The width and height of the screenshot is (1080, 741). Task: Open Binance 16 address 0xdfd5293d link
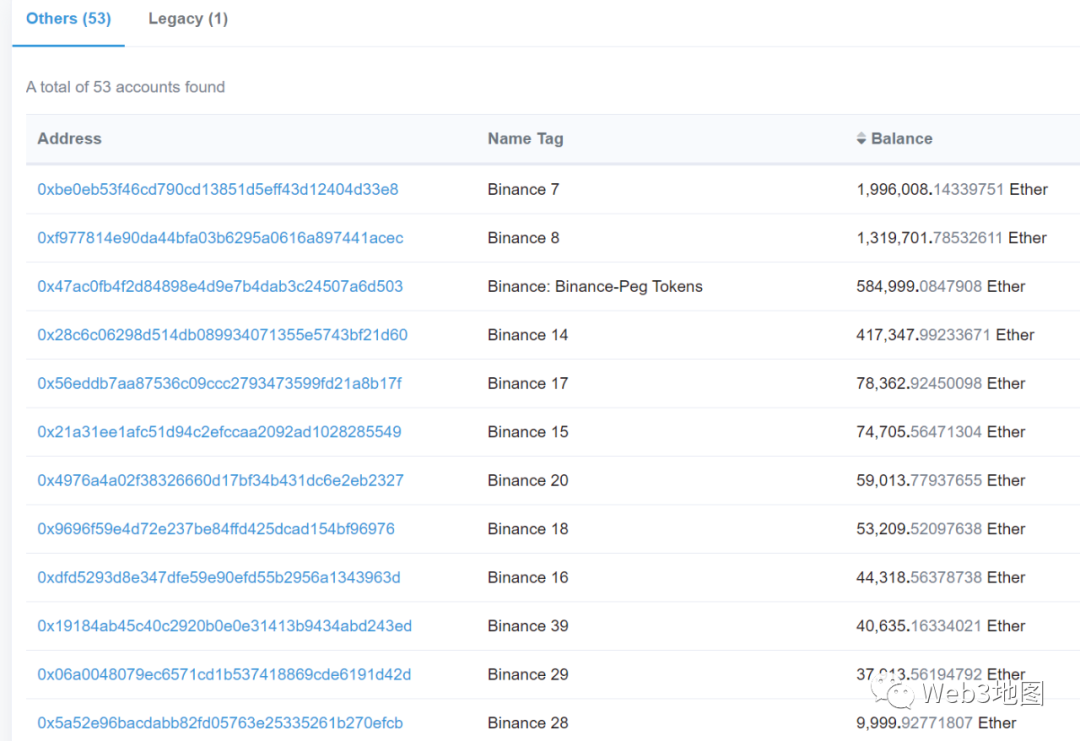click(218, 577)
